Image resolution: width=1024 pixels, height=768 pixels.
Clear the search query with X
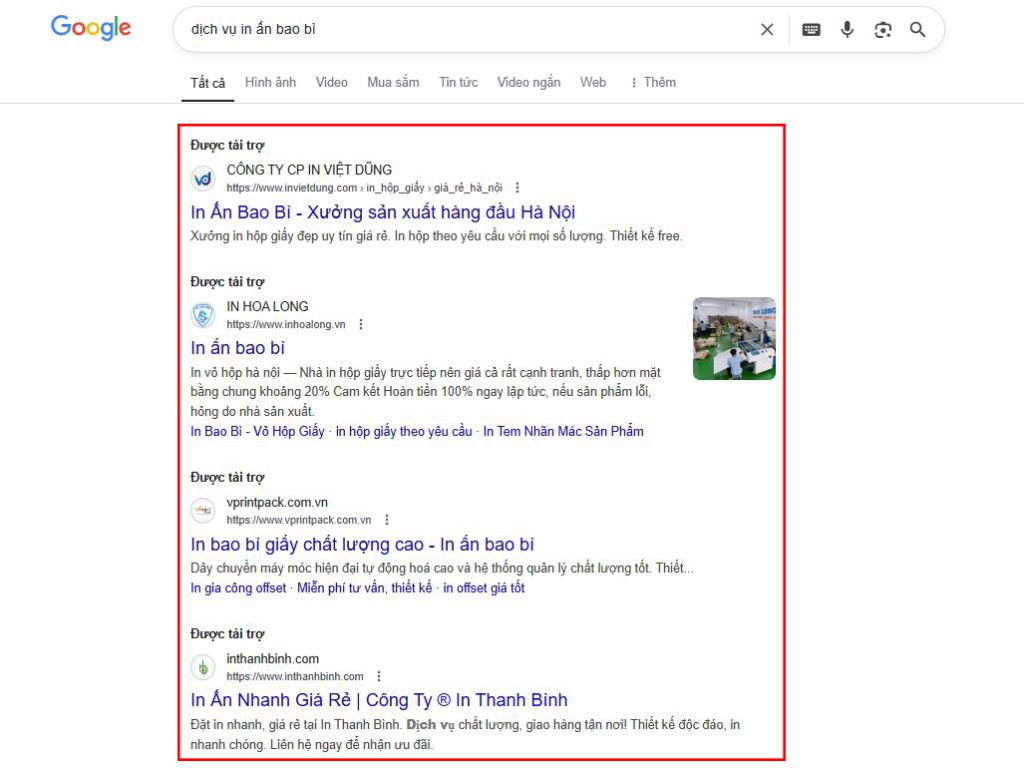tap(767, 29)
